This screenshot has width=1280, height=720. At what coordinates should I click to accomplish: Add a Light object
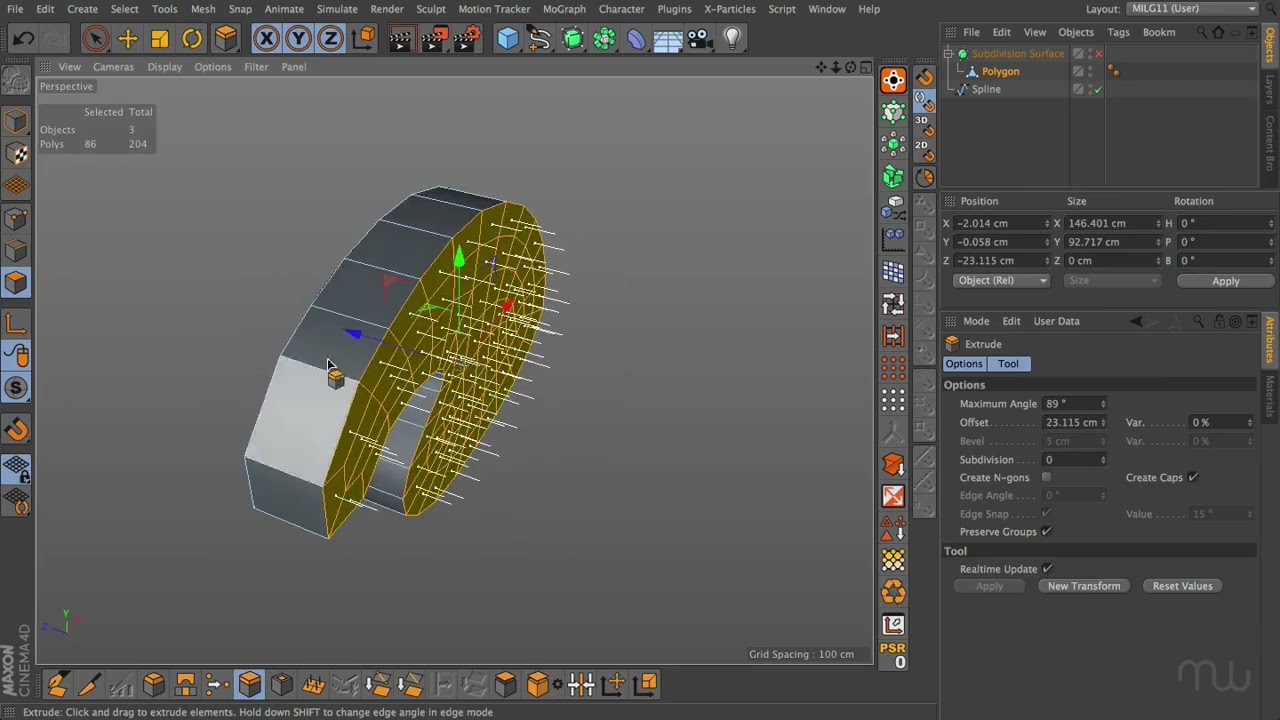point(732,39)
